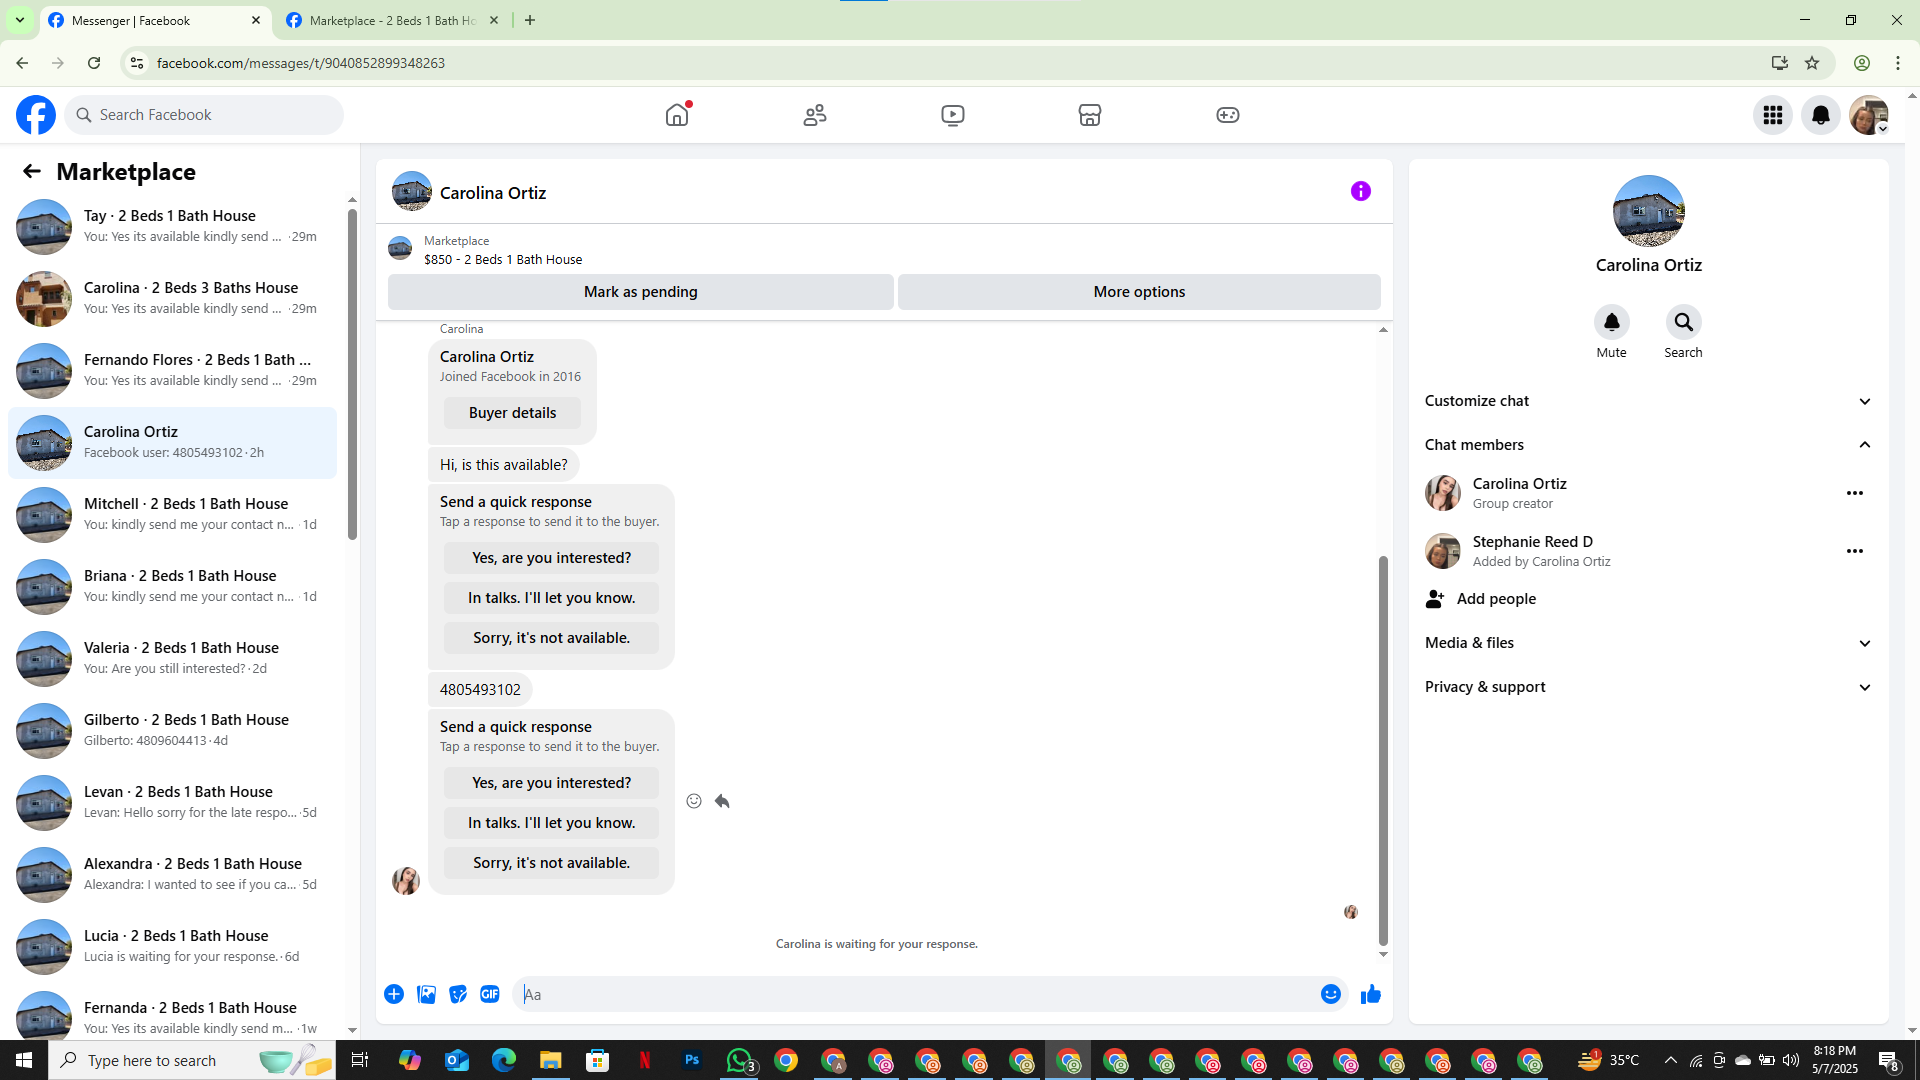Click the GIF chooser icon
This screenshot has width=1920, height=1080.
pyautogui.click(x=489, y=994)
